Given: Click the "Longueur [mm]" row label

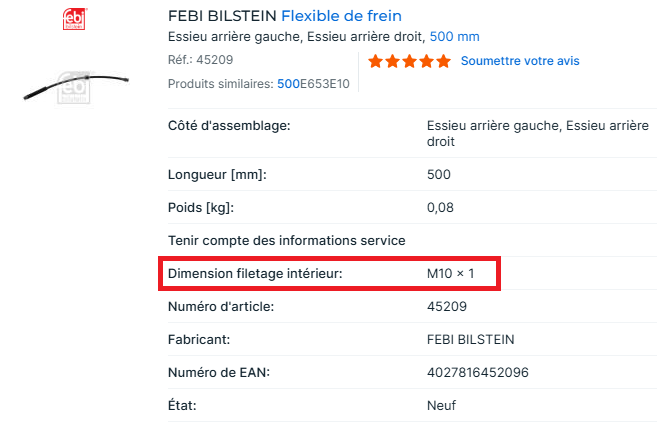Looking at the screenshot, I should pyautogui.click(x=217, y=175).
